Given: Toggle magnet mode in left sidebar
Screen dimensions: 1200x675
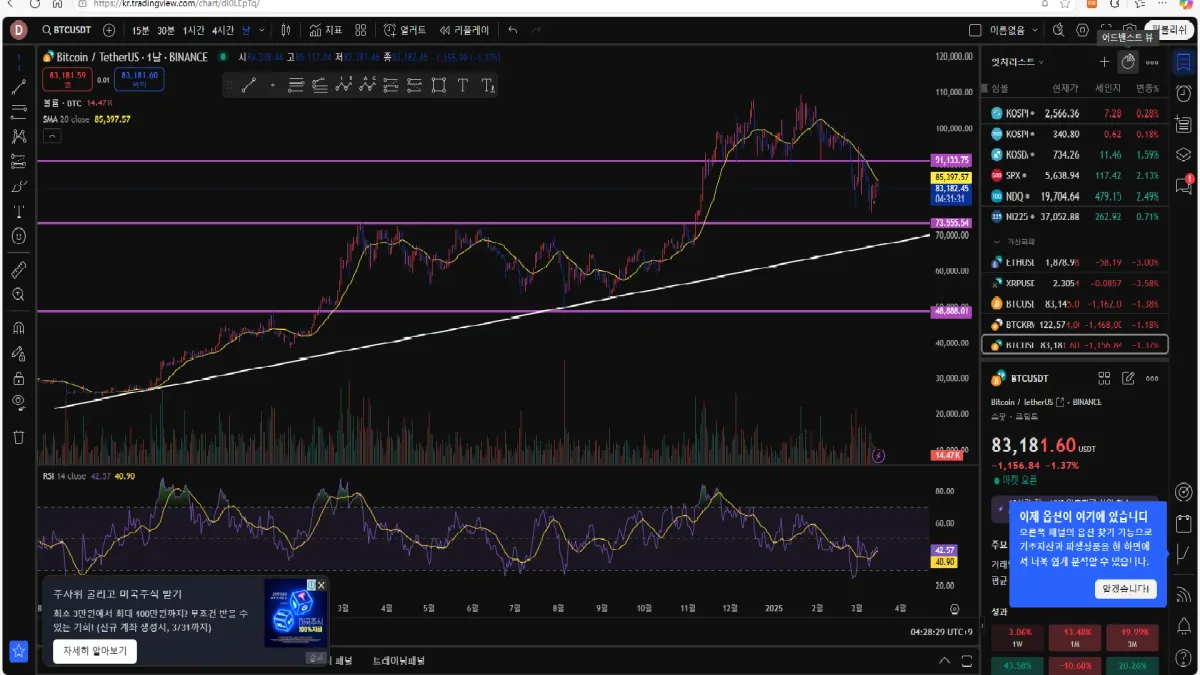Looking at the screenshot, I should tap(18, 328).
